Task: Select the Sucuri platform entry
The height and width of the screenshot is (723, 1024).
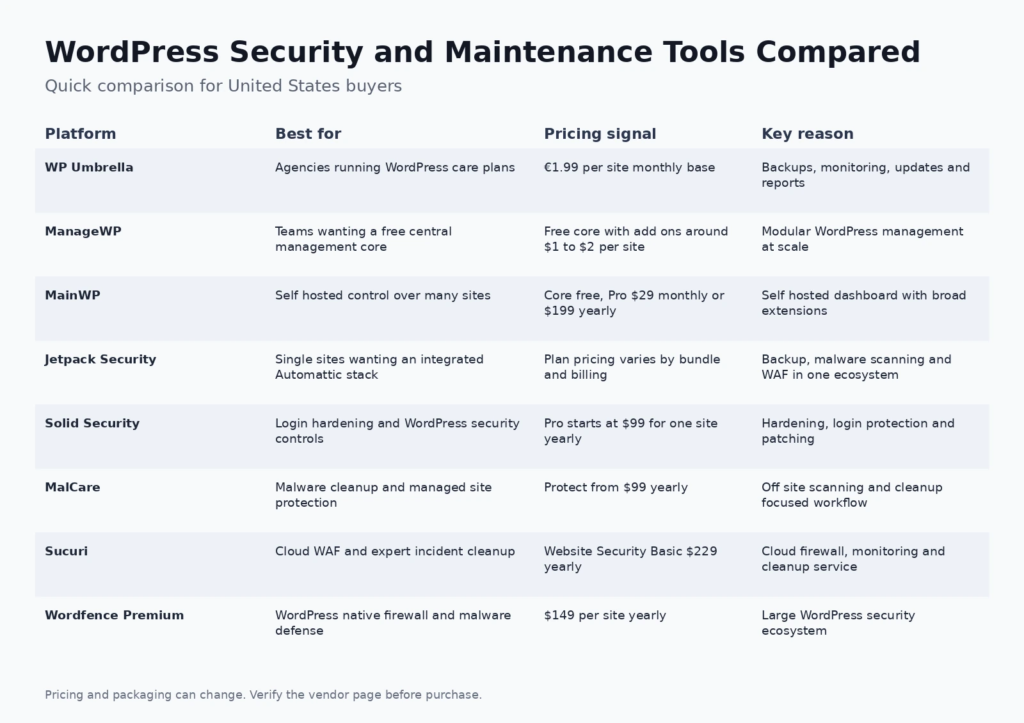Action: point(66,551)
